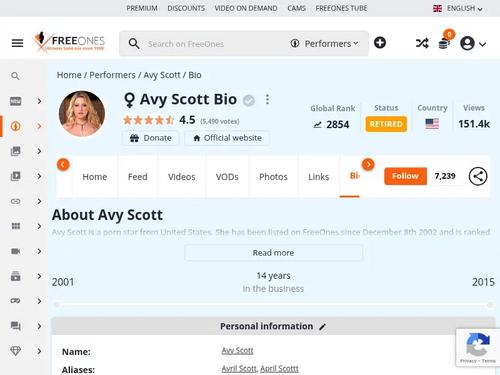Open FREEONES TUBE top link
The image size is (500, 375).
tap(341, 8)
